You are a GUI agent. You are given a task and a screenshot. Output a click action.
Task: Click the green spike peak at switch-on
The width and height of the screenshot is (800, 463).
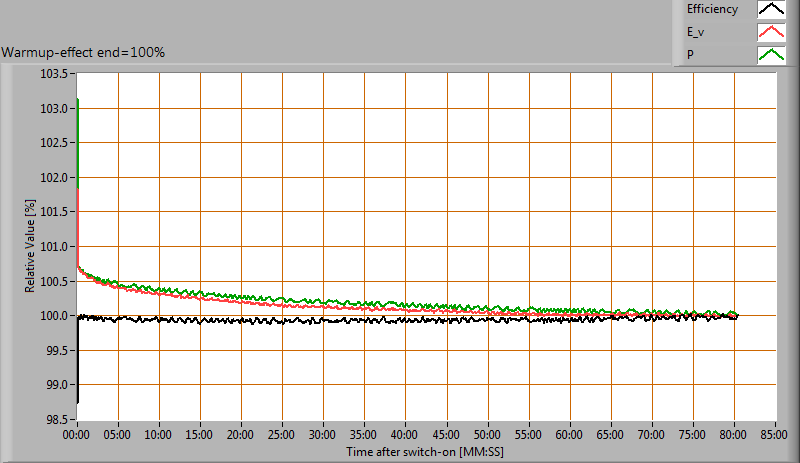click(x=78, y=100)
